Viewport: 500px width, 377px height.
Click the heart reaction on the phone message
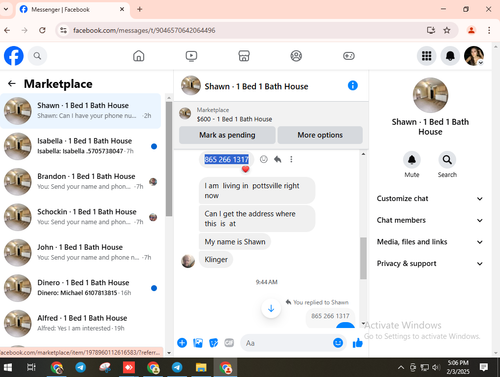point(246,169)
